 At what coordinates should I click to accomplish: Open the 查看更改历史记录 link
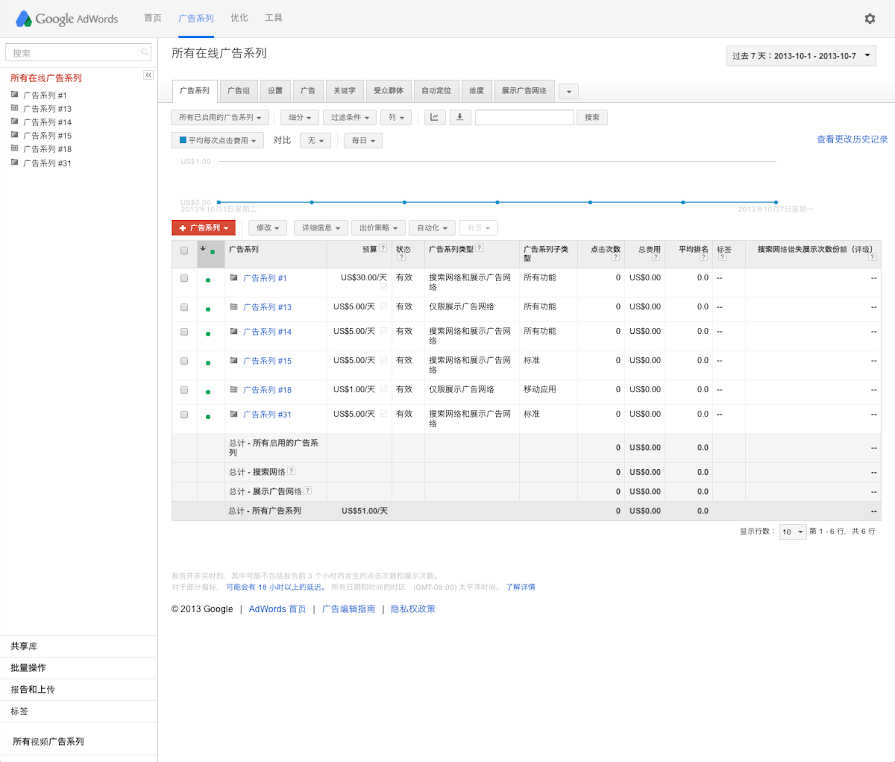click(x=852, y=140)
